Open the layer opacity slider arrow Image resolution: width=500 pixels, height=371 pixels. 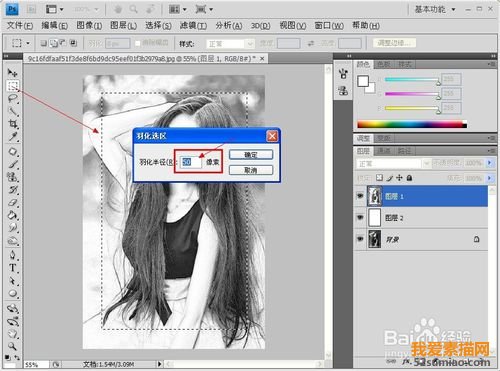pos(489,163)
